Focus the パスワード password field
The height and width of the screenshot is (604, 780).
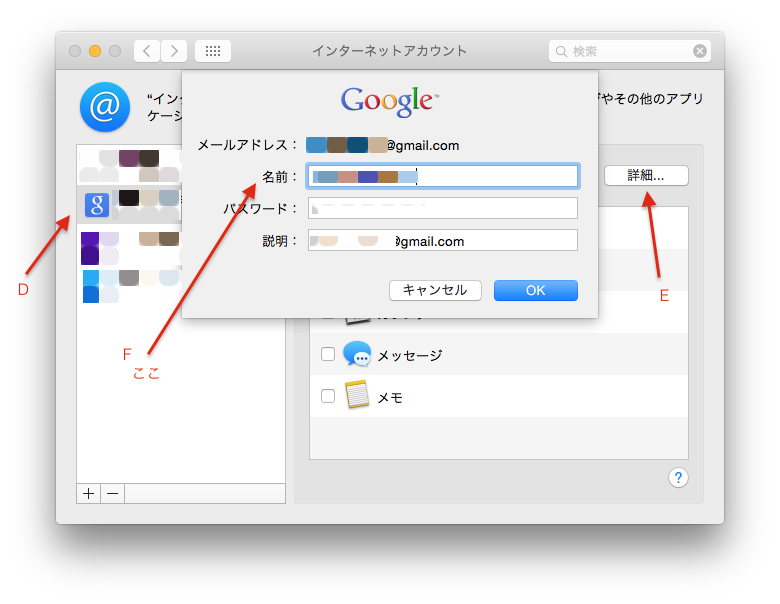click(x=443, y=208)
